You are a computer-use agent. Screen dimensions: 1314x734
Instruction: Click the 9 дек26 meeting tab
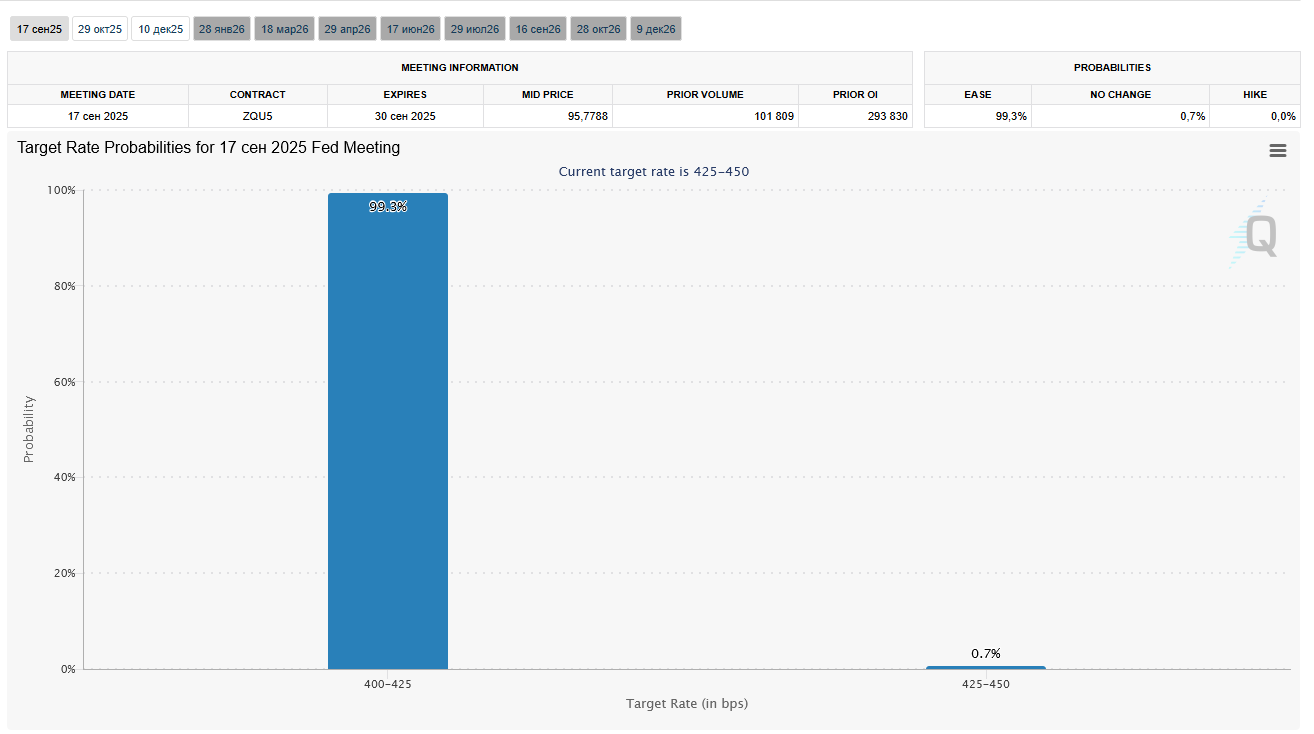coord(656,29)
